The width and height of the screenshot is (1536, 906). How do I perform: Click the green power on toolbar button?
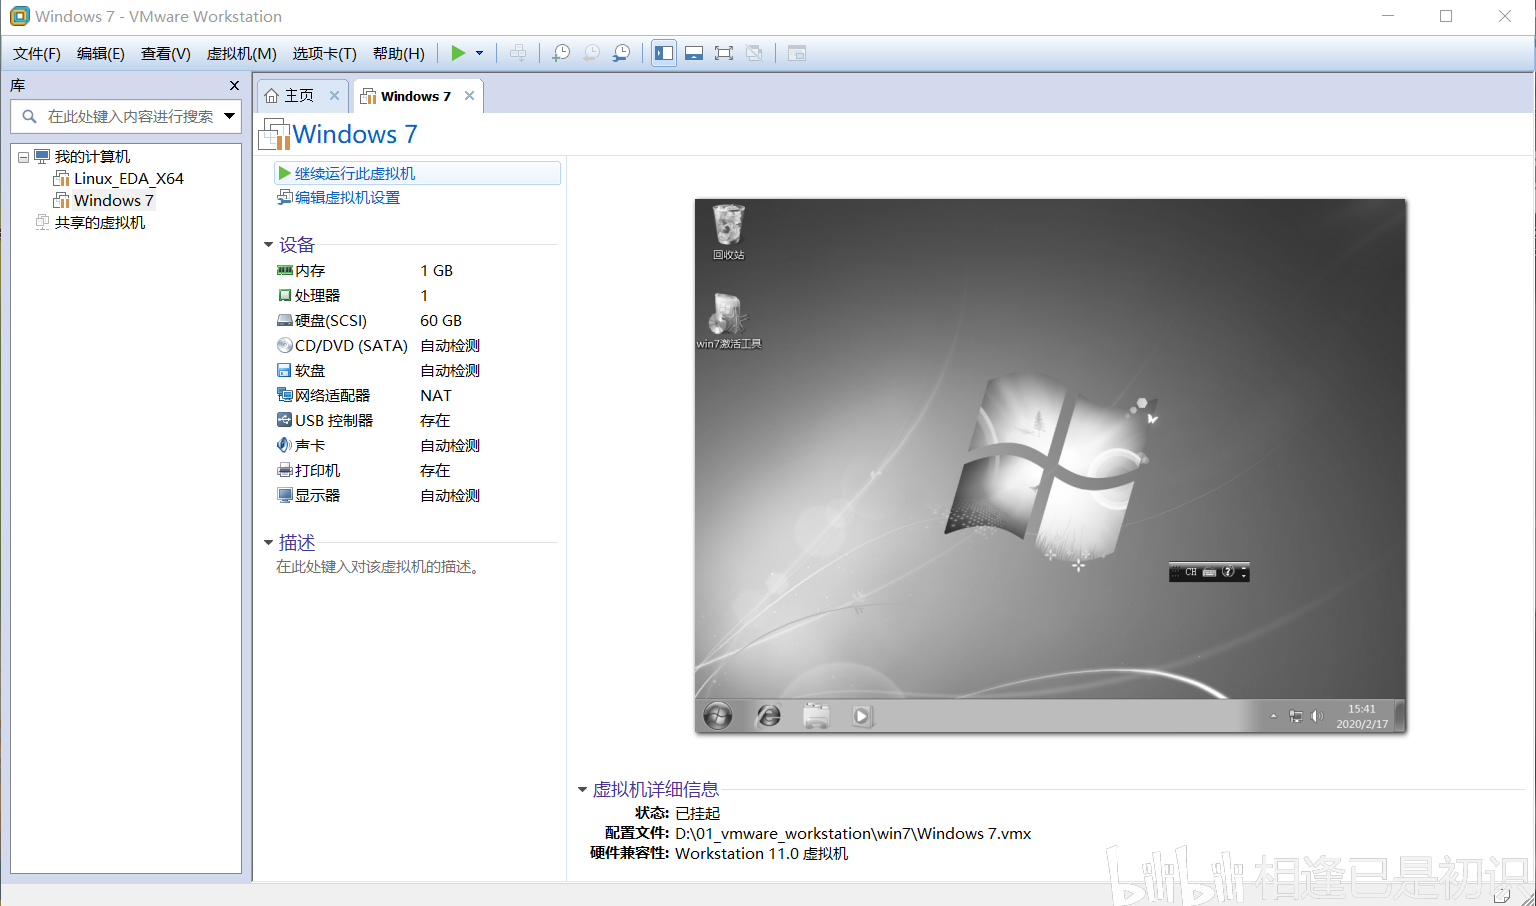click(458, 53)
